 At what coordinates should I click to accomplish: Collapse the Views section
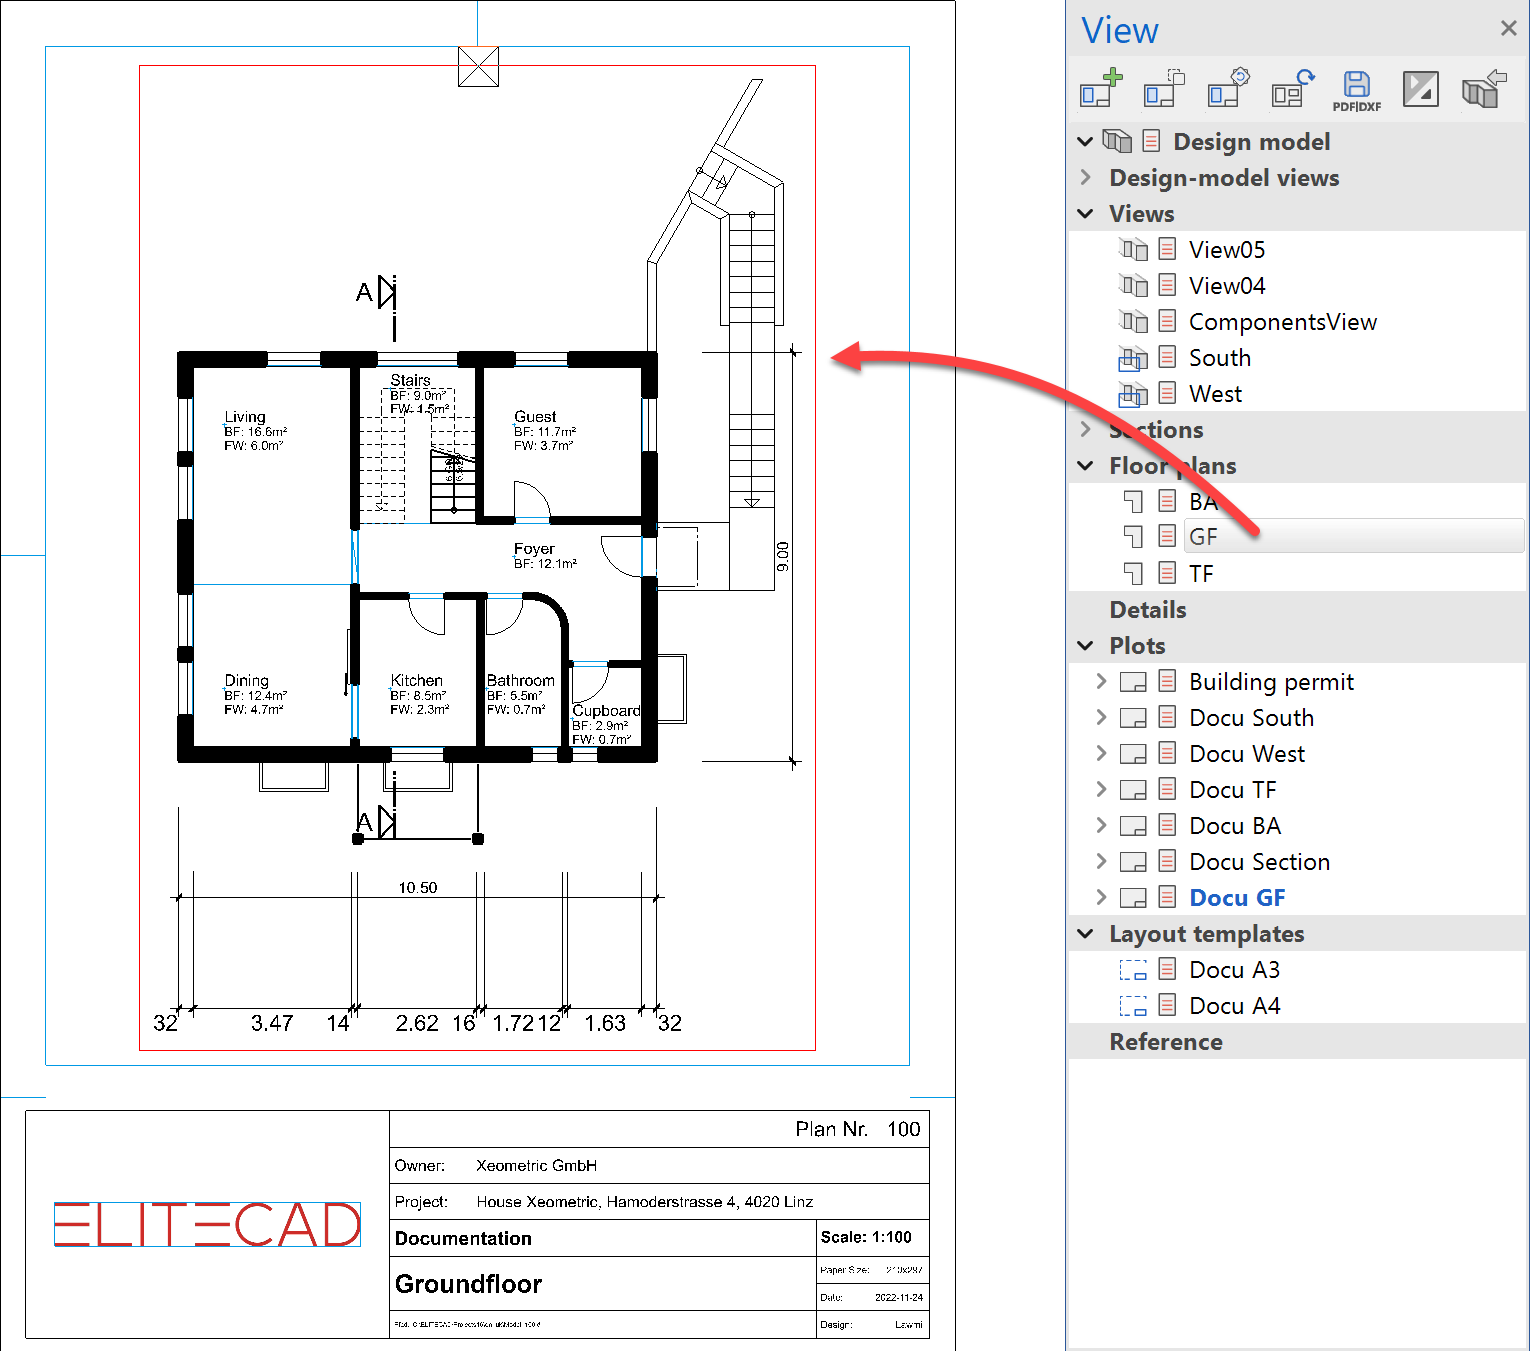tap(1086, 213)
